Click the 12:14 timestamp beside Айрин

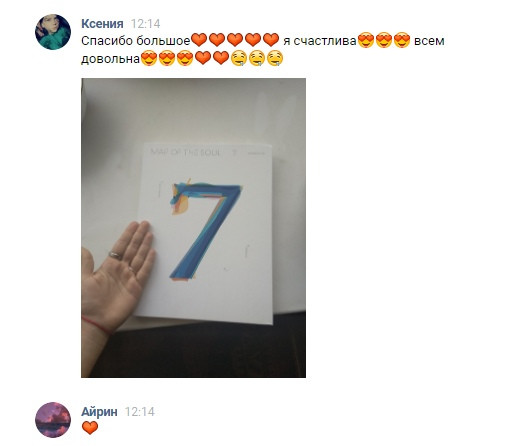click(x=140, y=411)
